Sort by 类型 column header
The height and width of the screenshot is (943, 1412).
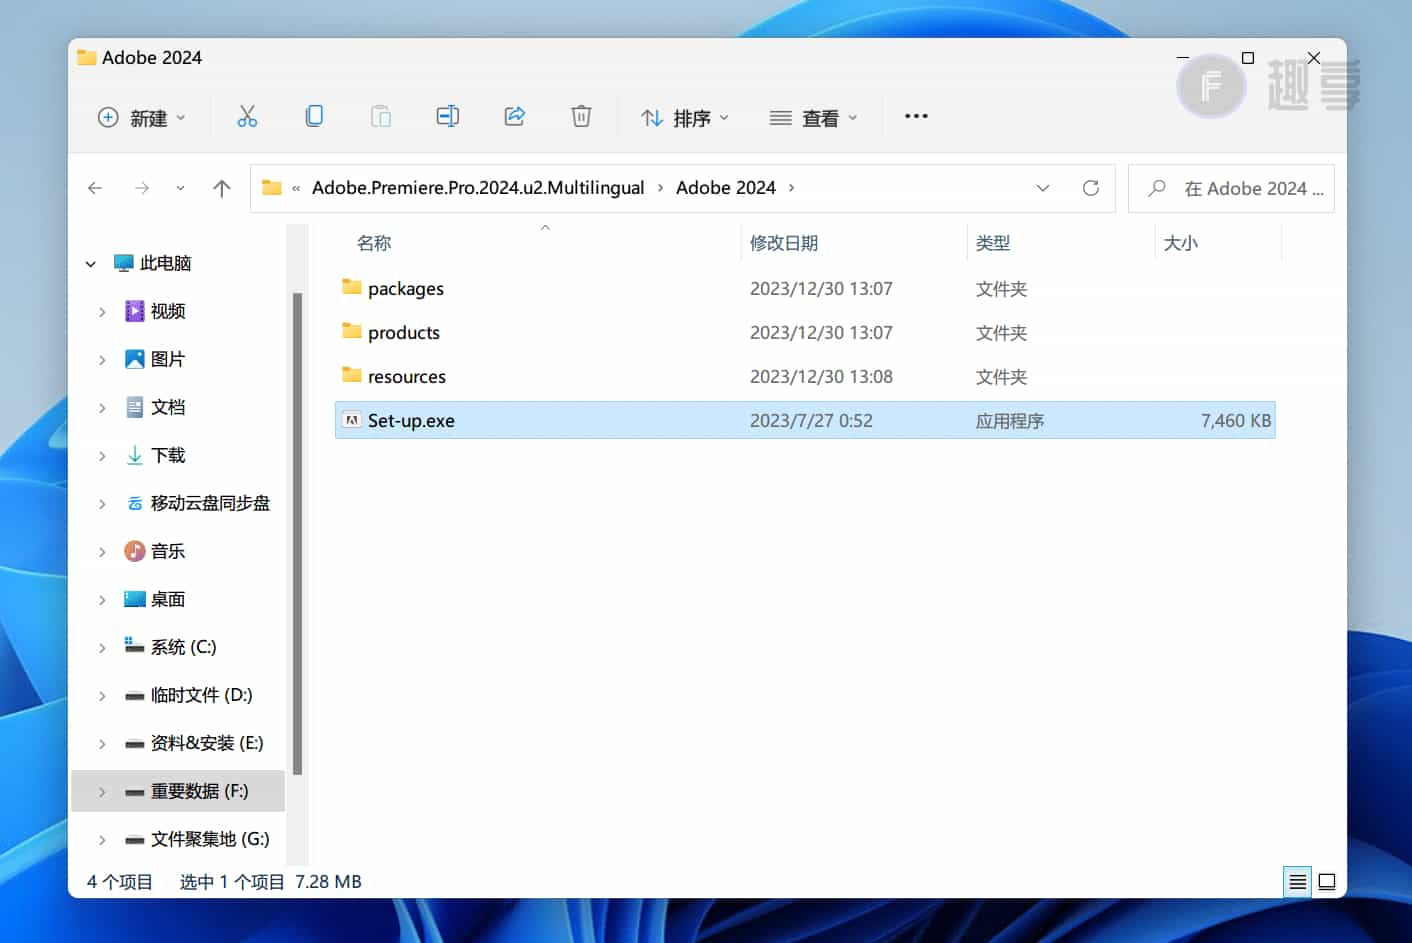(x=993, y=243)
